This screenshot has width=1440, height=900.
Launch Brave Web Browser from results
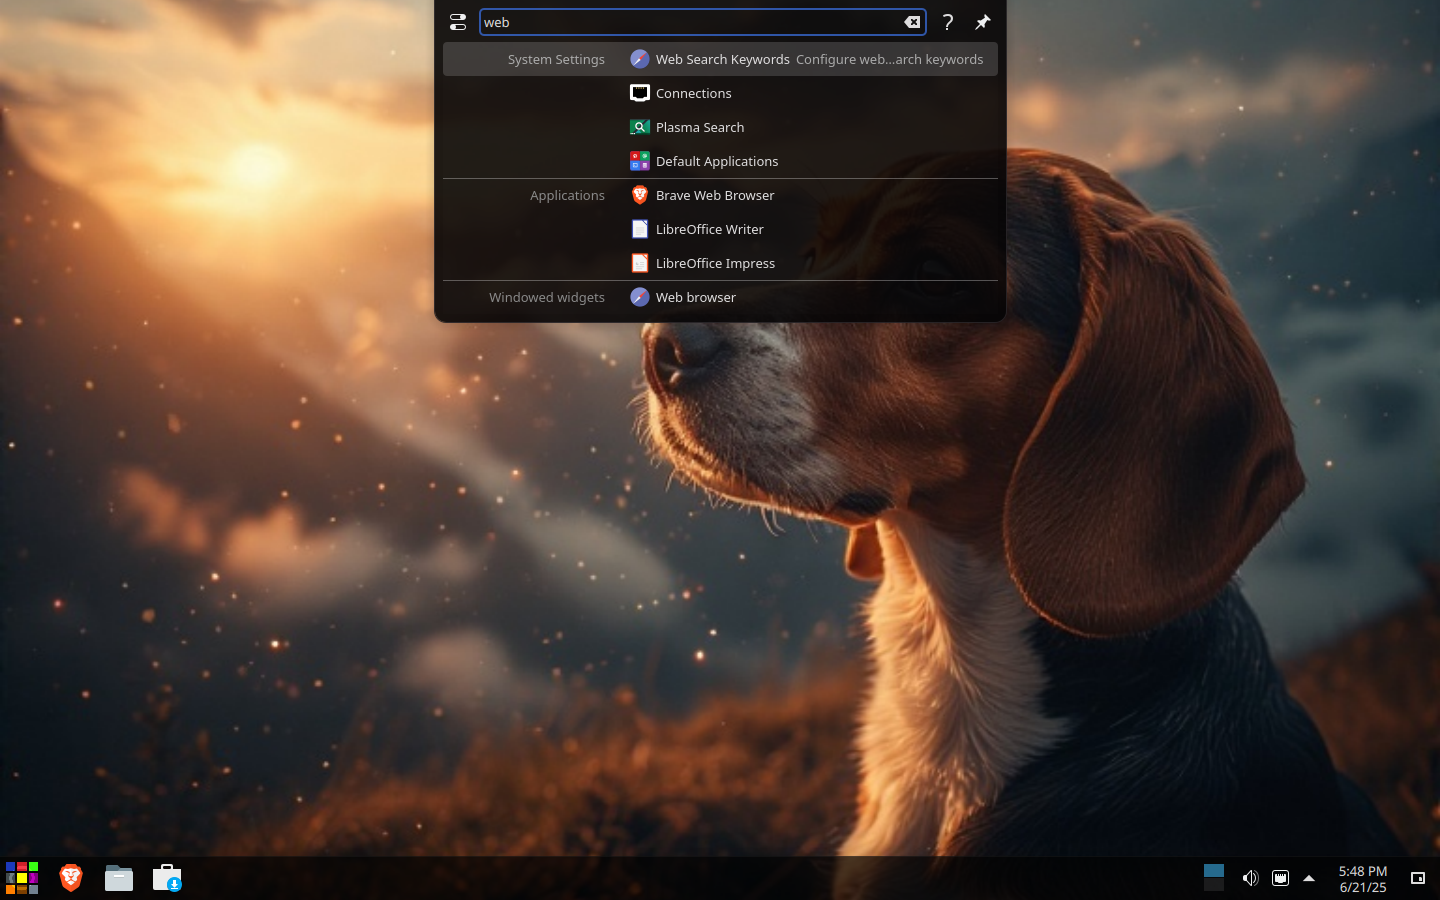pyautogui.click(x=720, y=195)
